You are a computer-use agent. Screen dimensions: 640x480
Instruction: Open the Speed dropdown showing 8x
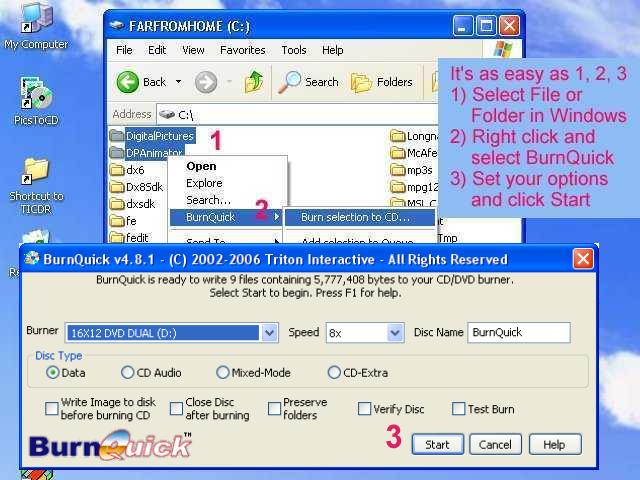click(x=395, y=333)
